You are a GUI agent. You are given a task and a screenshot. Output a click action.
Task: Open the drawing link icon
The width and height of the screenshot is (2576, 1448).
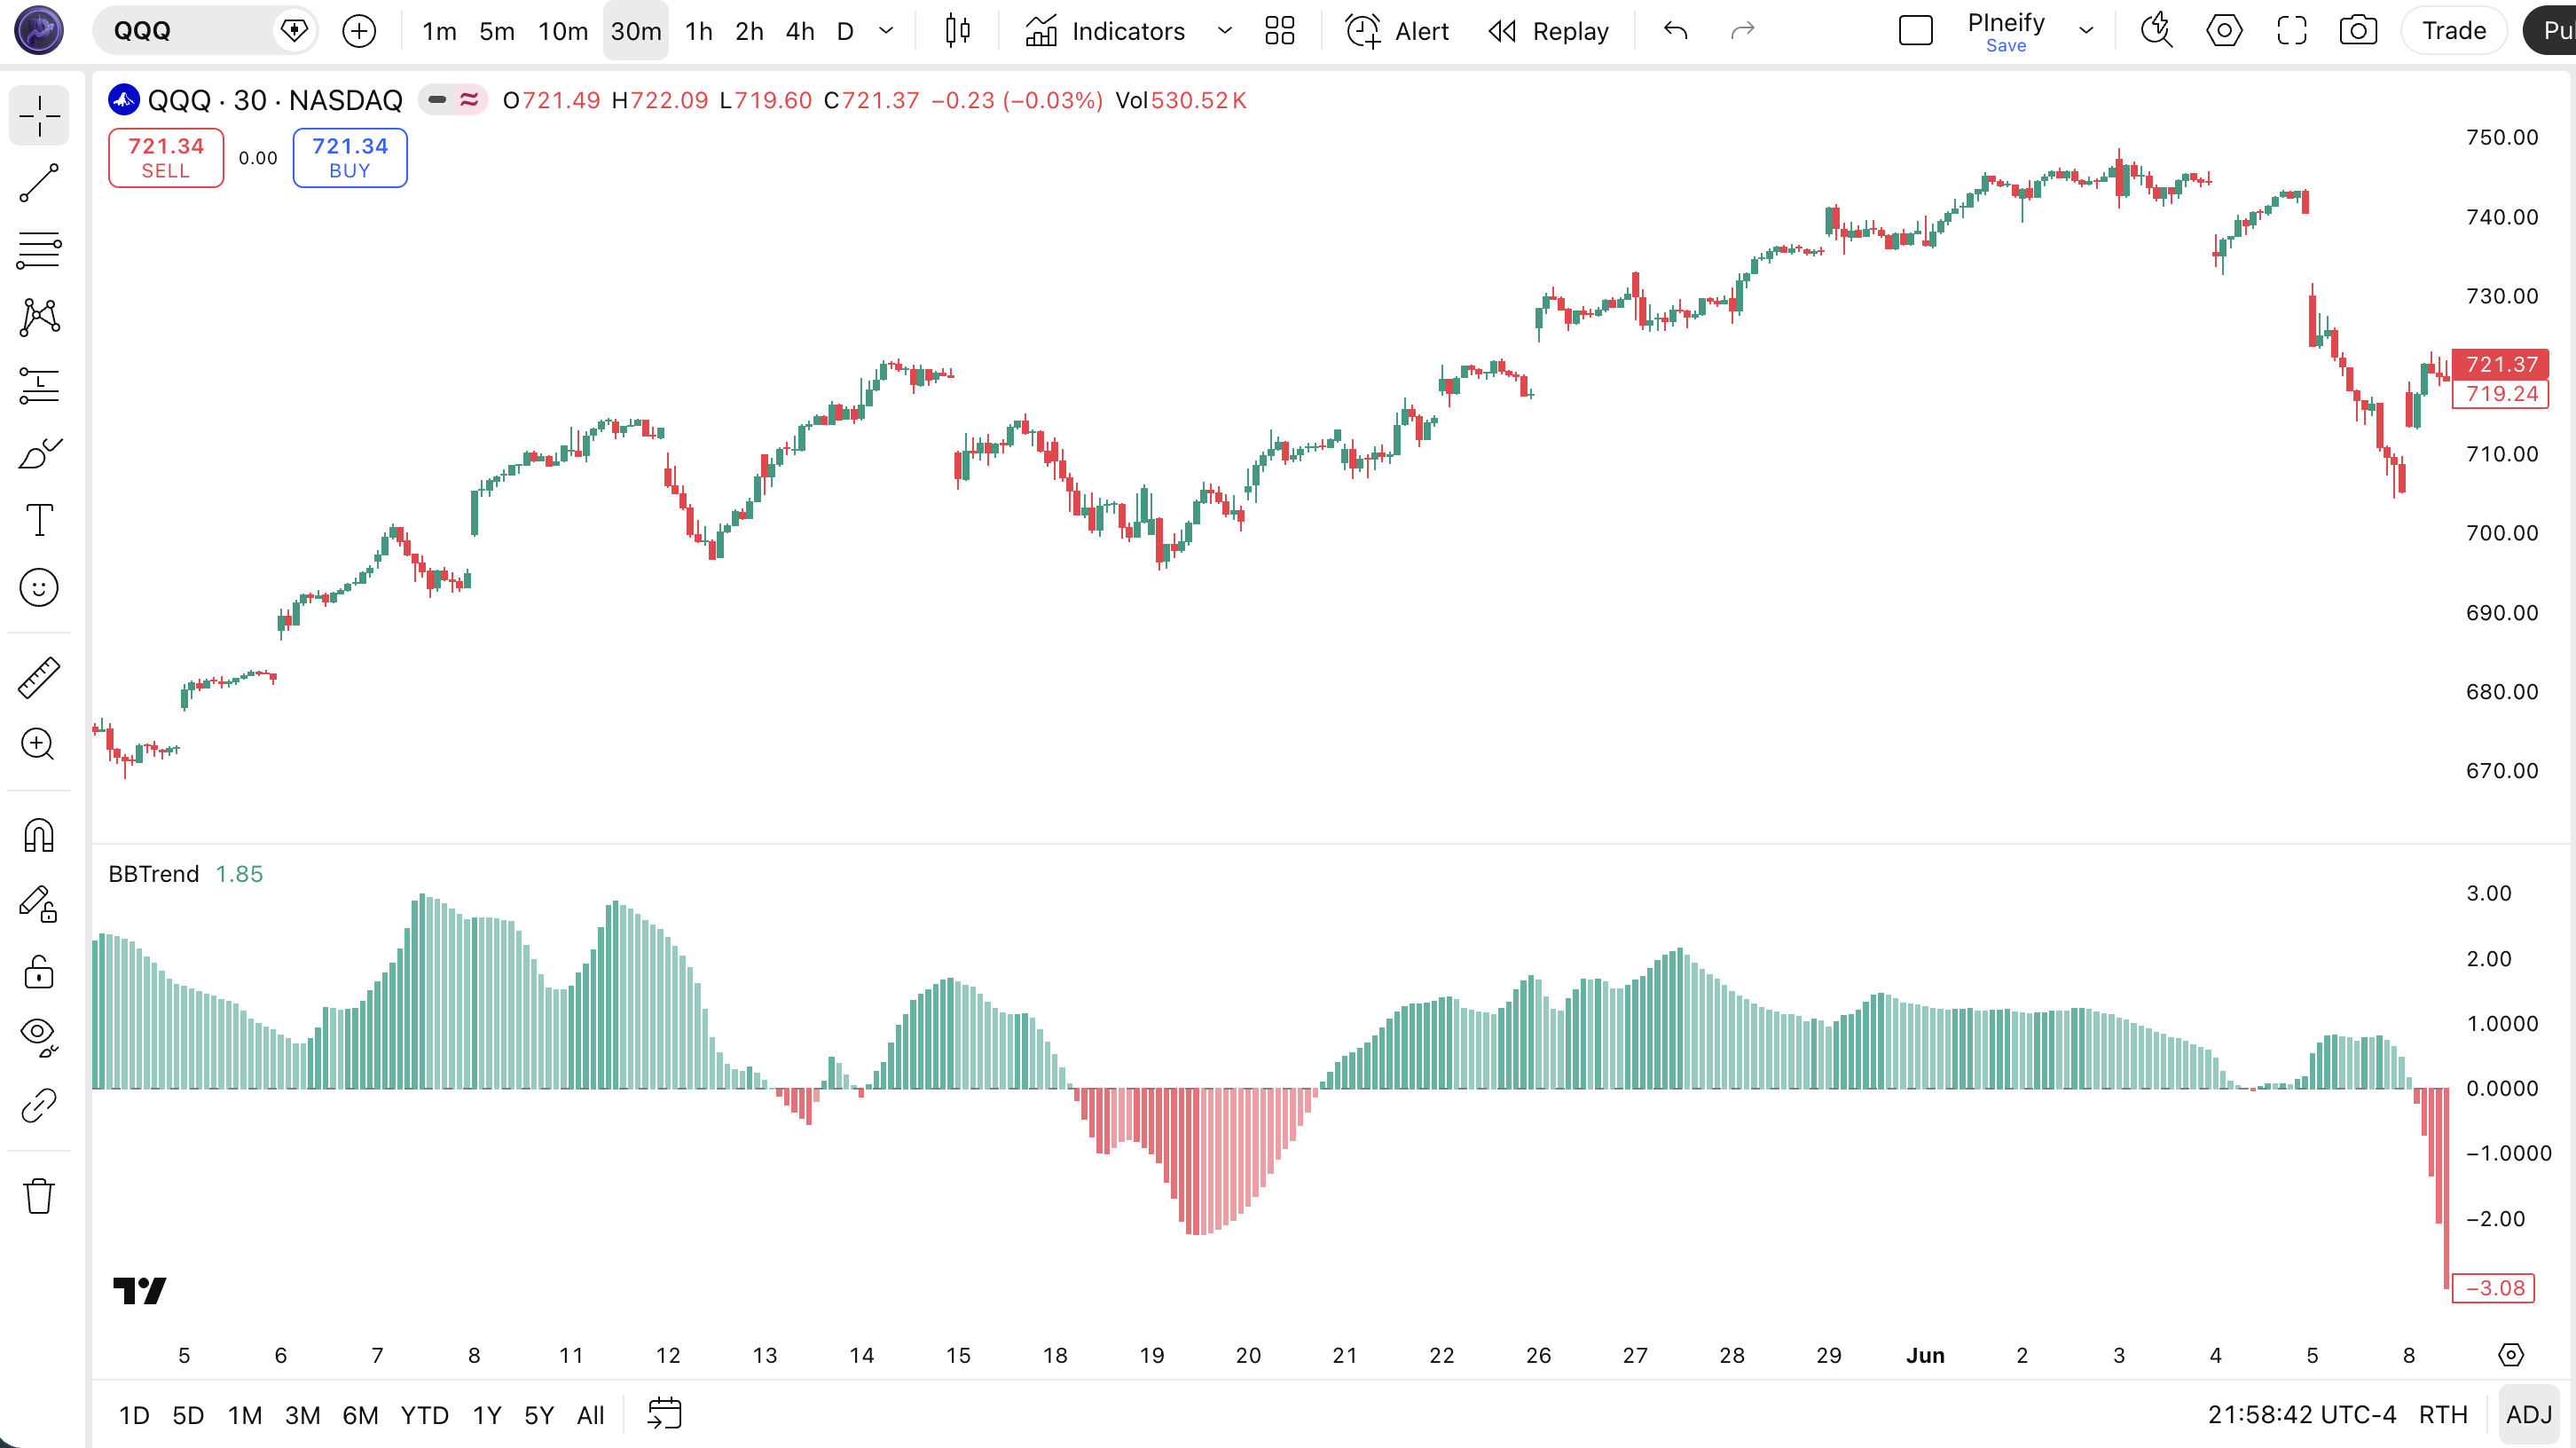(x=39, y=1105)
